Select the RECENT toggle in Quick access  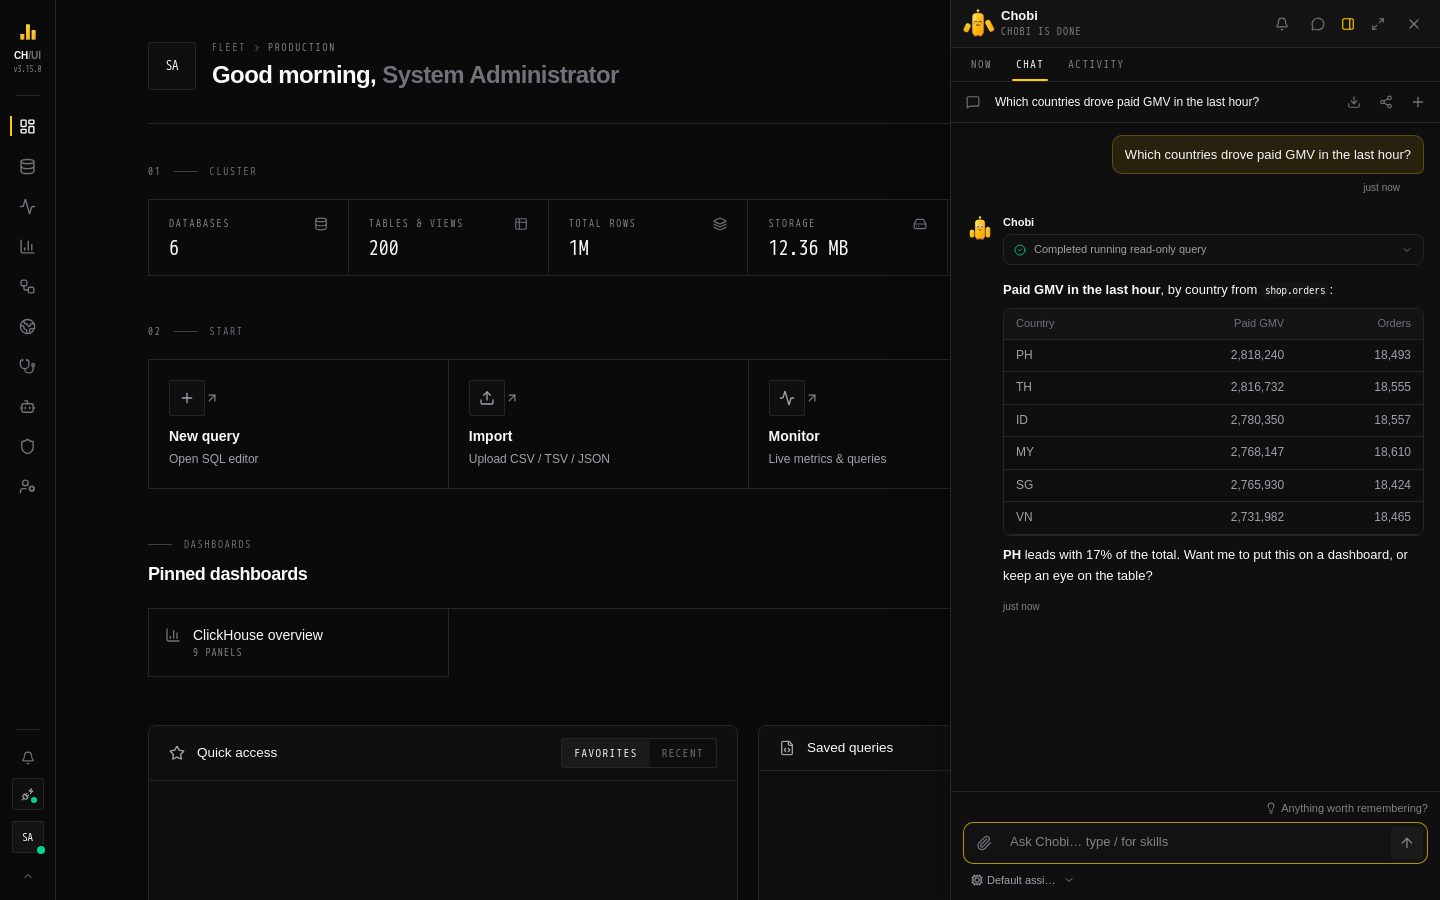682,753
